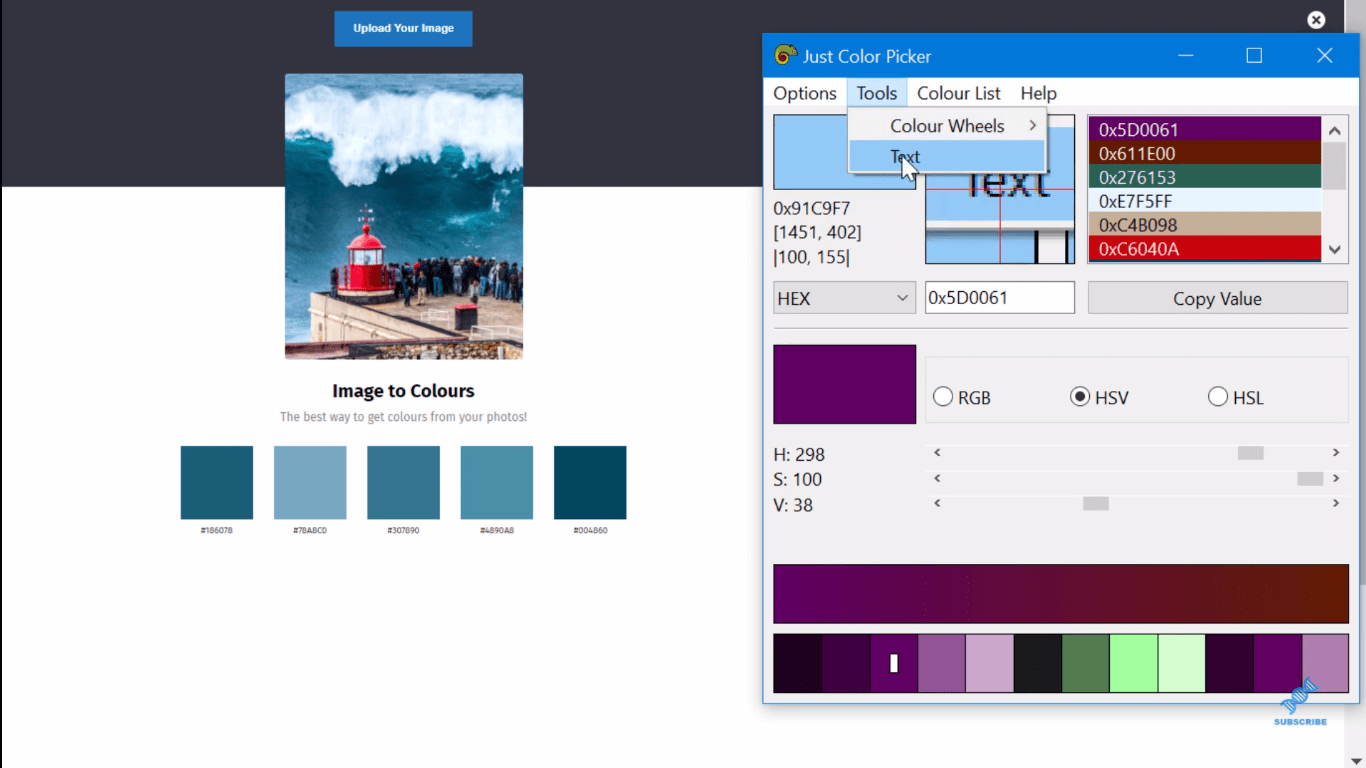Click the Copy Value button
Image resolution: width=1366 pixels, height=768 pixels.
pyautogui.click(x=1217, y=298)
